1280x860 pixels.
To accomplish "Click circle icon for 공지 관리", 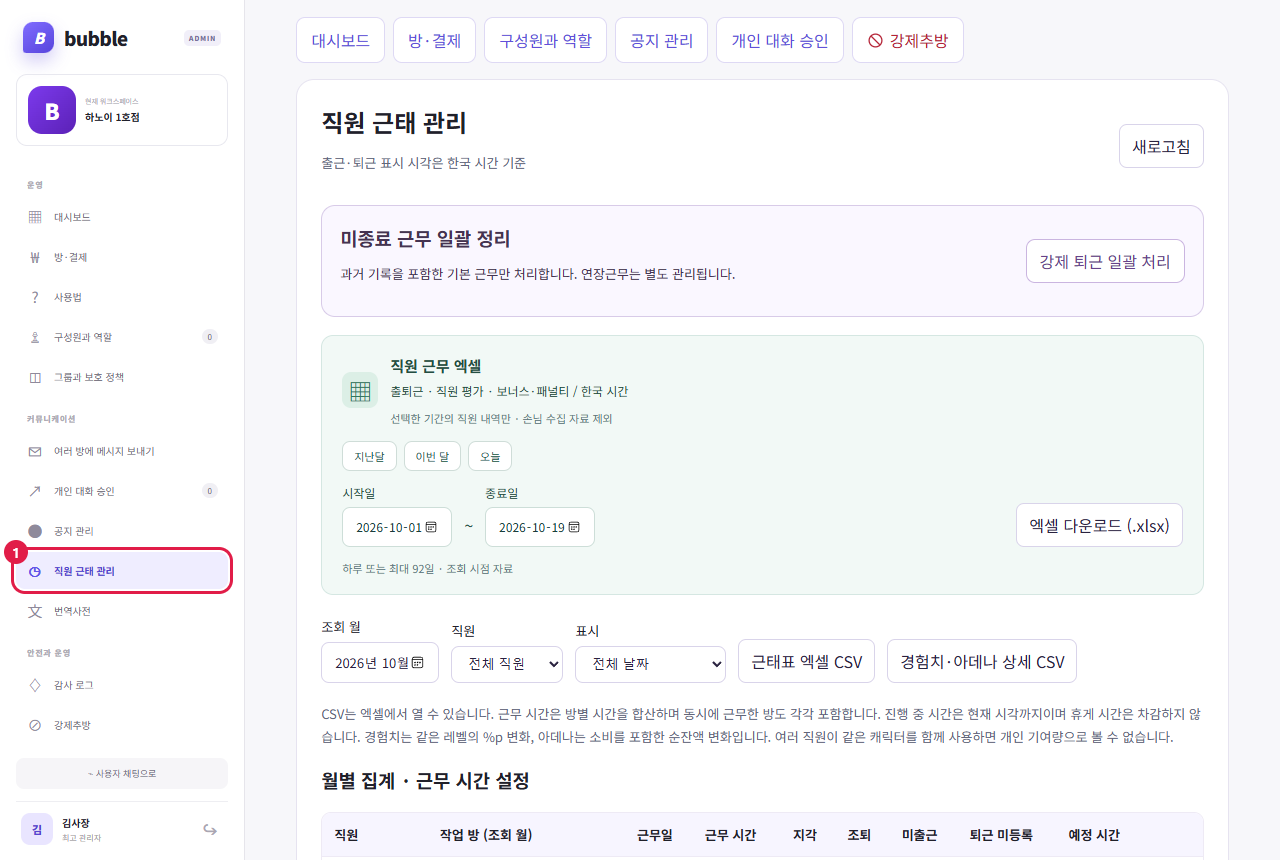I will click(35, 531).
